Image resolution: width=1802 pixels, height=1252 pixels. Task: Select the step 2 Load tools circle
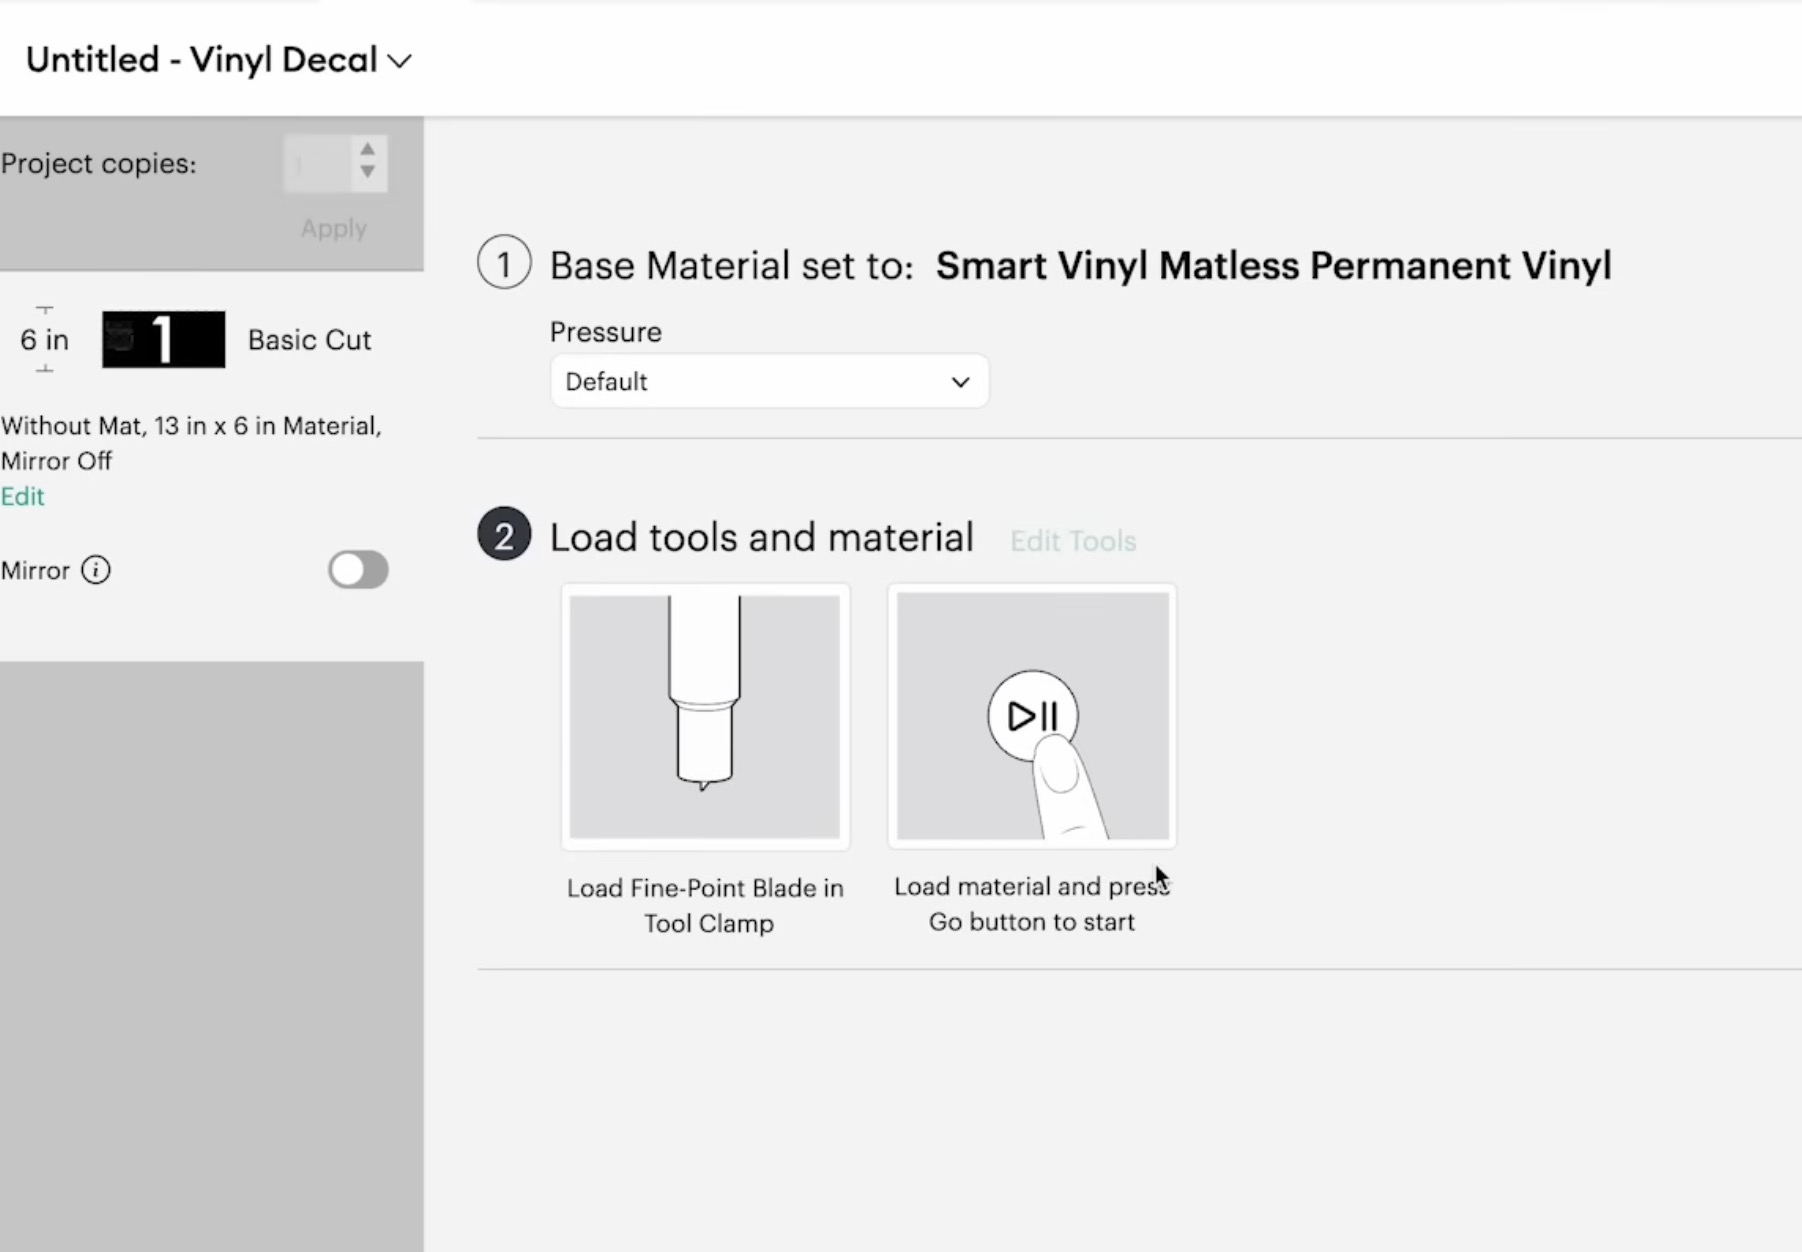point(503,534)
